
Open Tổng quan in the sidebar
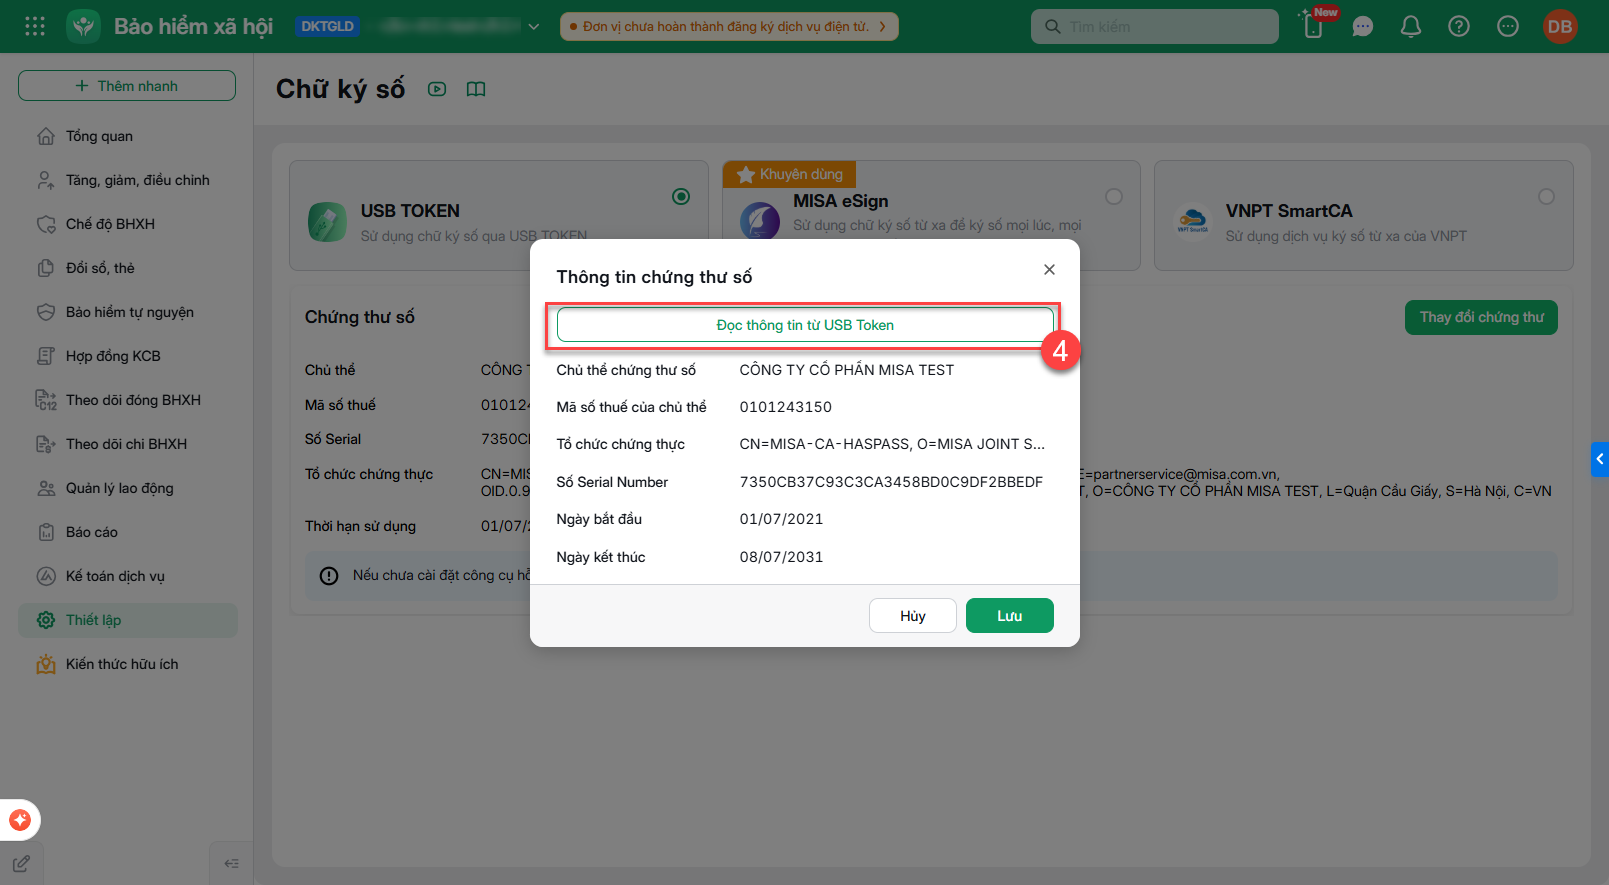[128, 136]
